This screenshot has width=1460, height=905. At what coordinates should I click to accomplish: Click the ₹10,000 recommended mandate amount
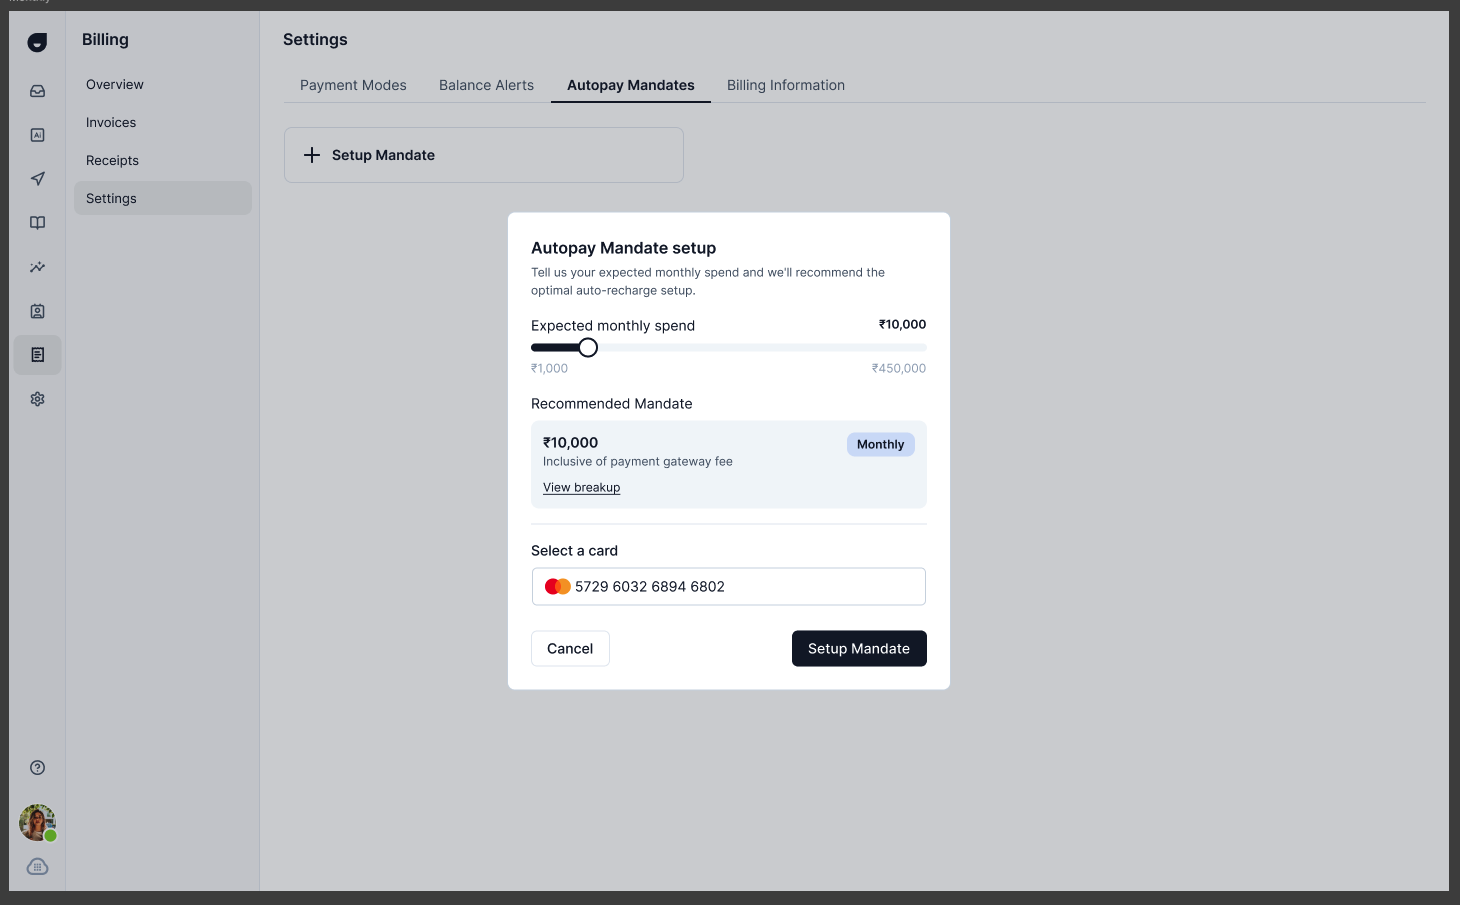(570, 443)
